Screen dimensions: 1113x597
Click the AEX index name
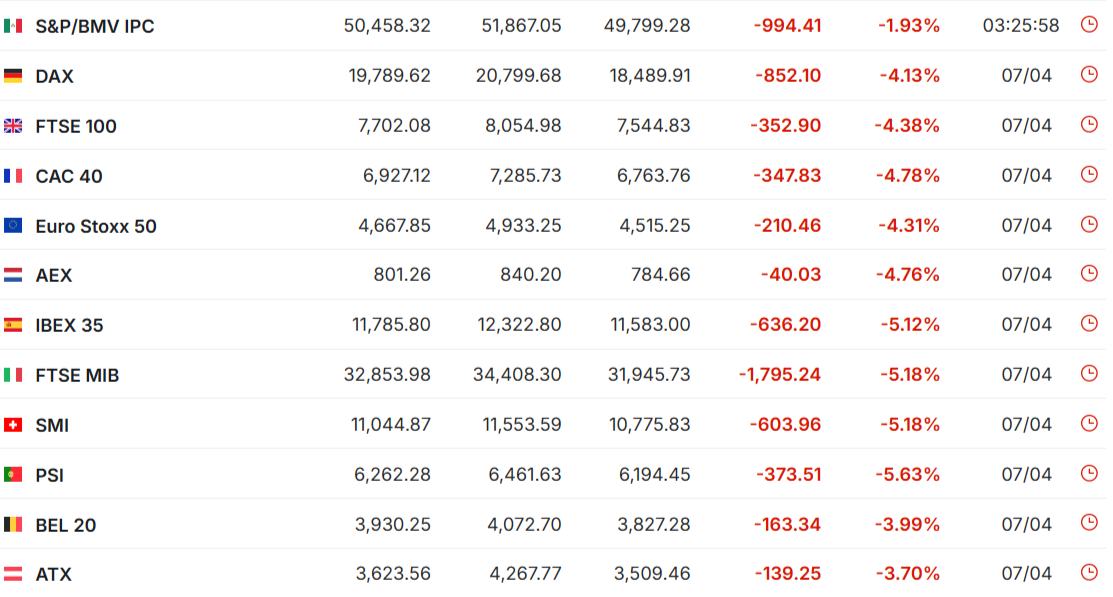(x=54, y=275)
